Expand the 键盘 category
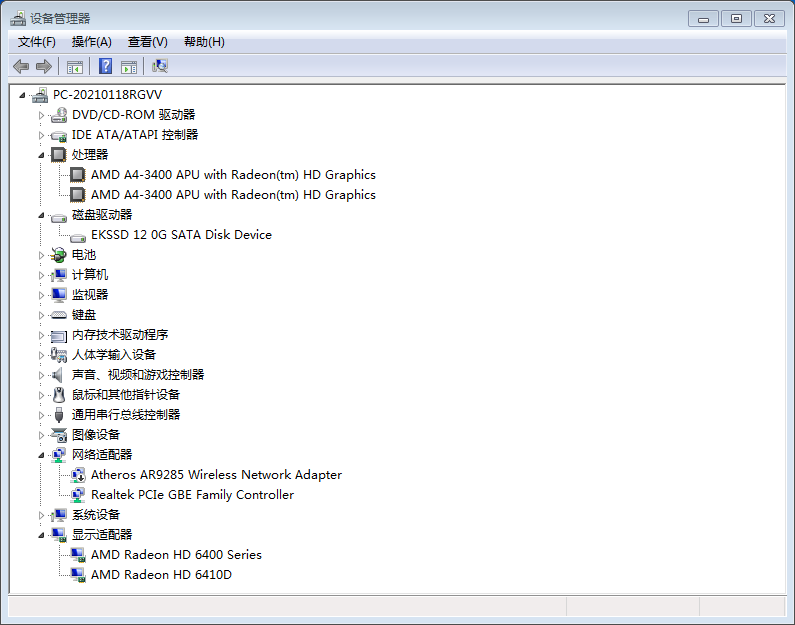This screenshot has width=795, height=625. click(41, 315)
